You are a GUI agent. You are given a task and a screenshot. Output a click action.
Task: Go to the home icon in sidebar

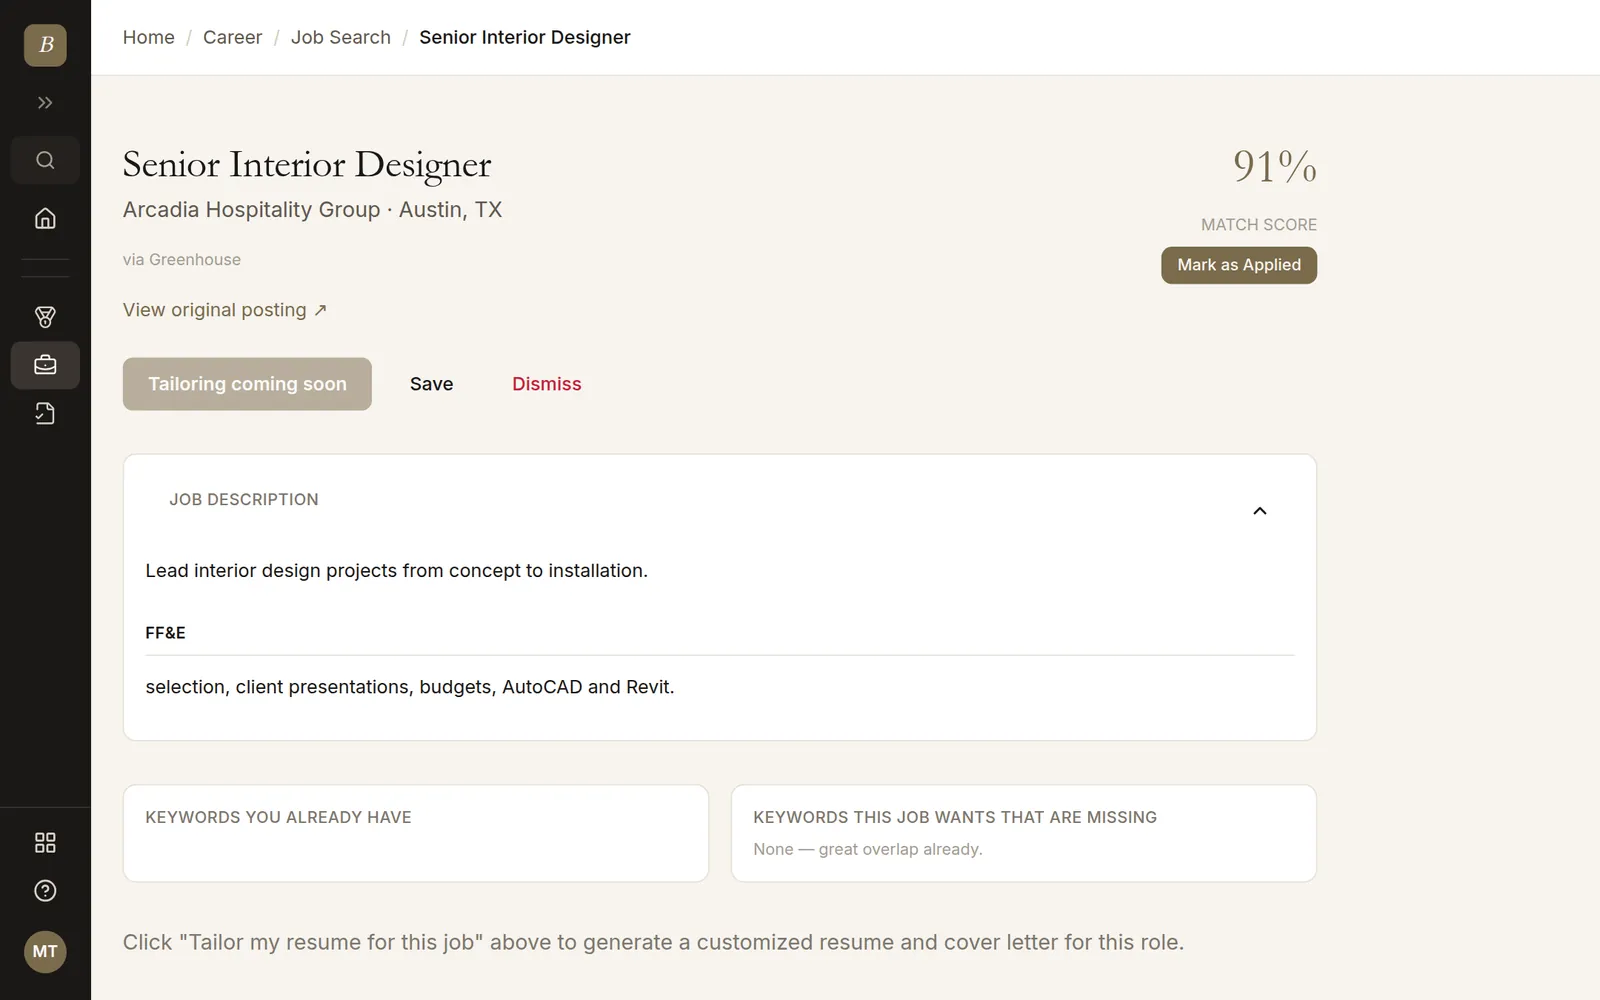(45, 218)
